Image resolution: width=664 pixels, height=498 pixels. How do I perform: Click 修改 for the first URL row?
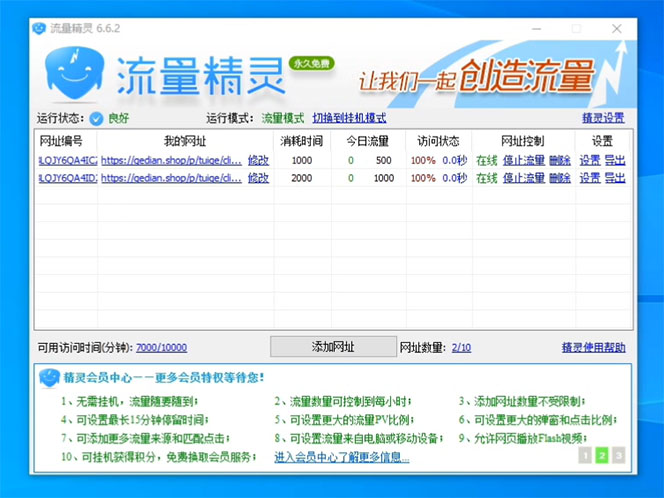click(x=258, y=160)
